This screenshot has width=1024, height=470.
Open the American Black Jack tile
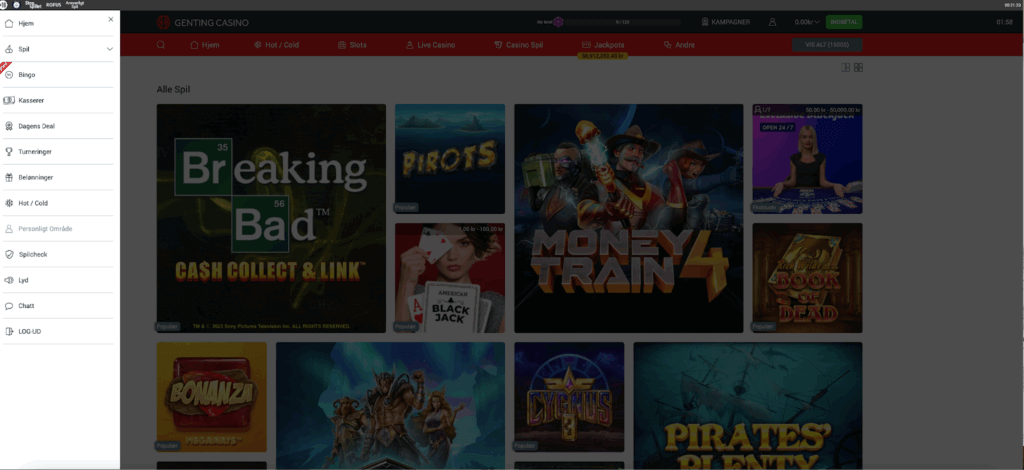[x=450, y=278]
